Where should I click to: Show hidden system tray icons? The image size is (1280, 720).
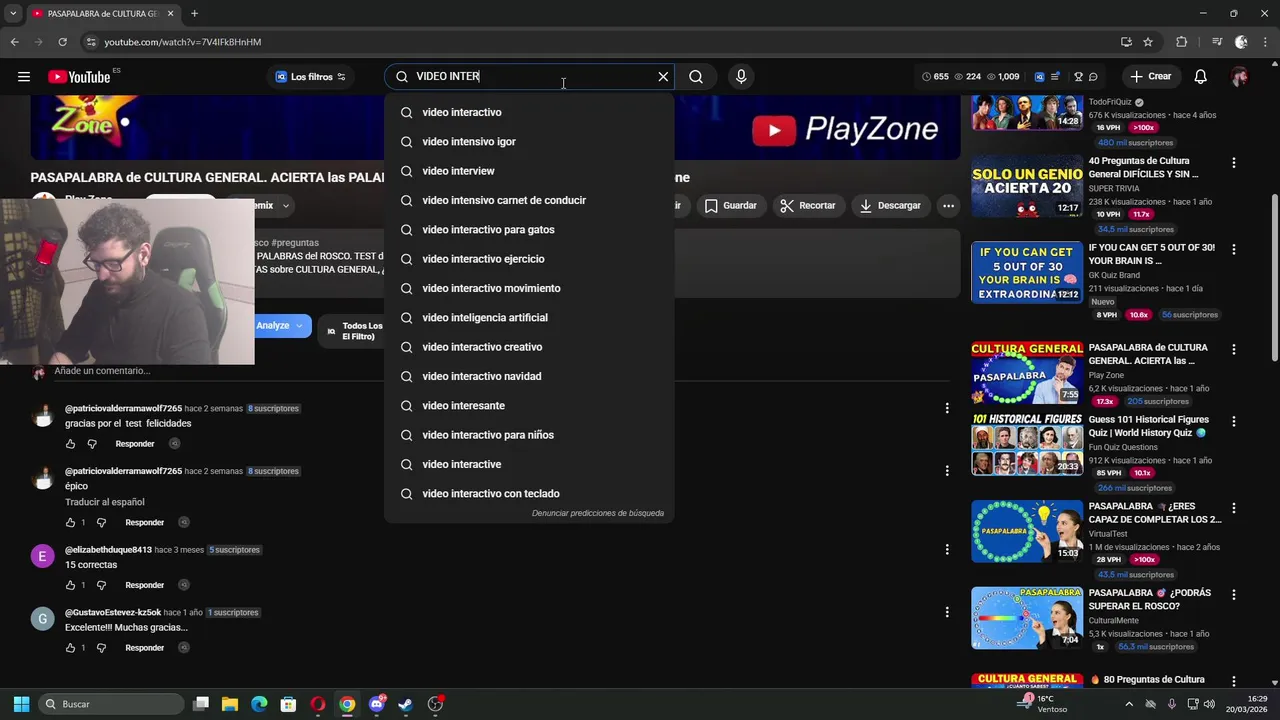(x=1131, y=704)
